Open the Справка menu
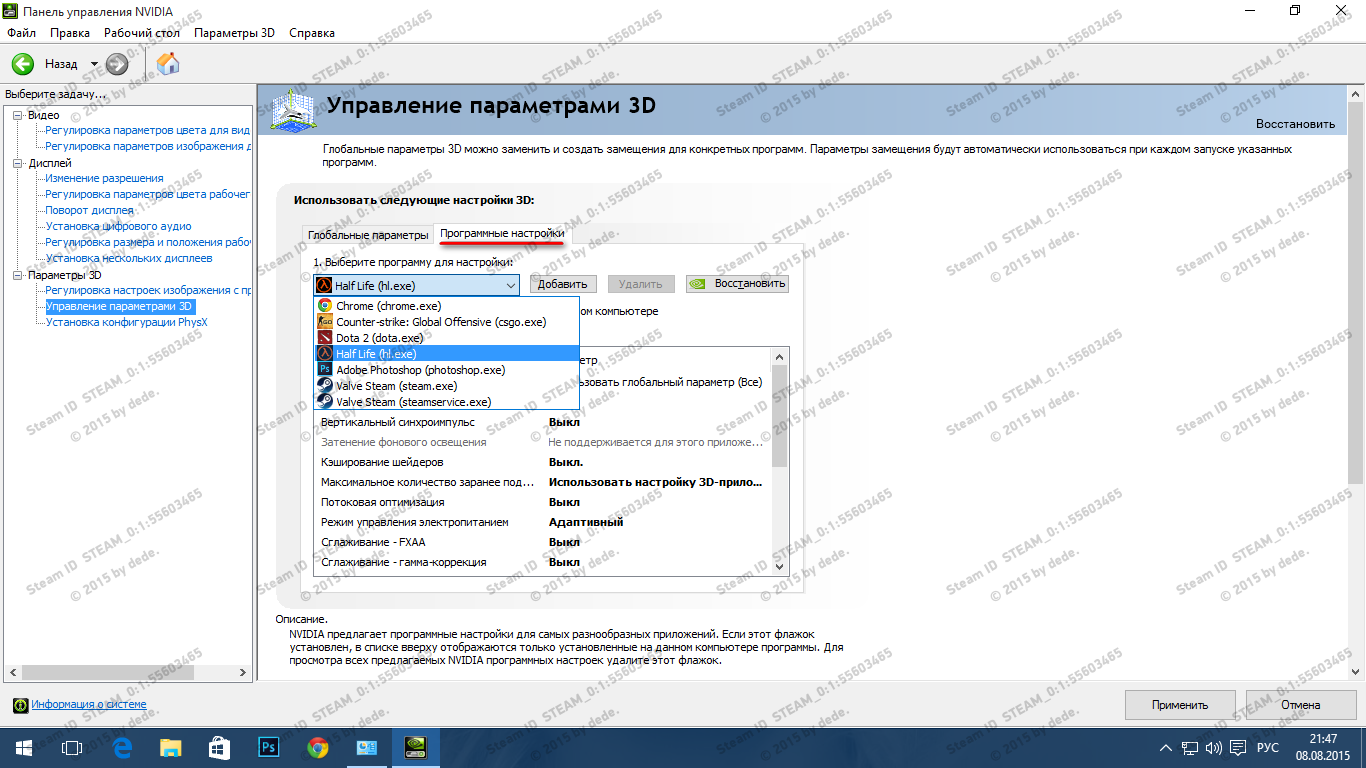 pyautogui.click(x=312, y=33)
